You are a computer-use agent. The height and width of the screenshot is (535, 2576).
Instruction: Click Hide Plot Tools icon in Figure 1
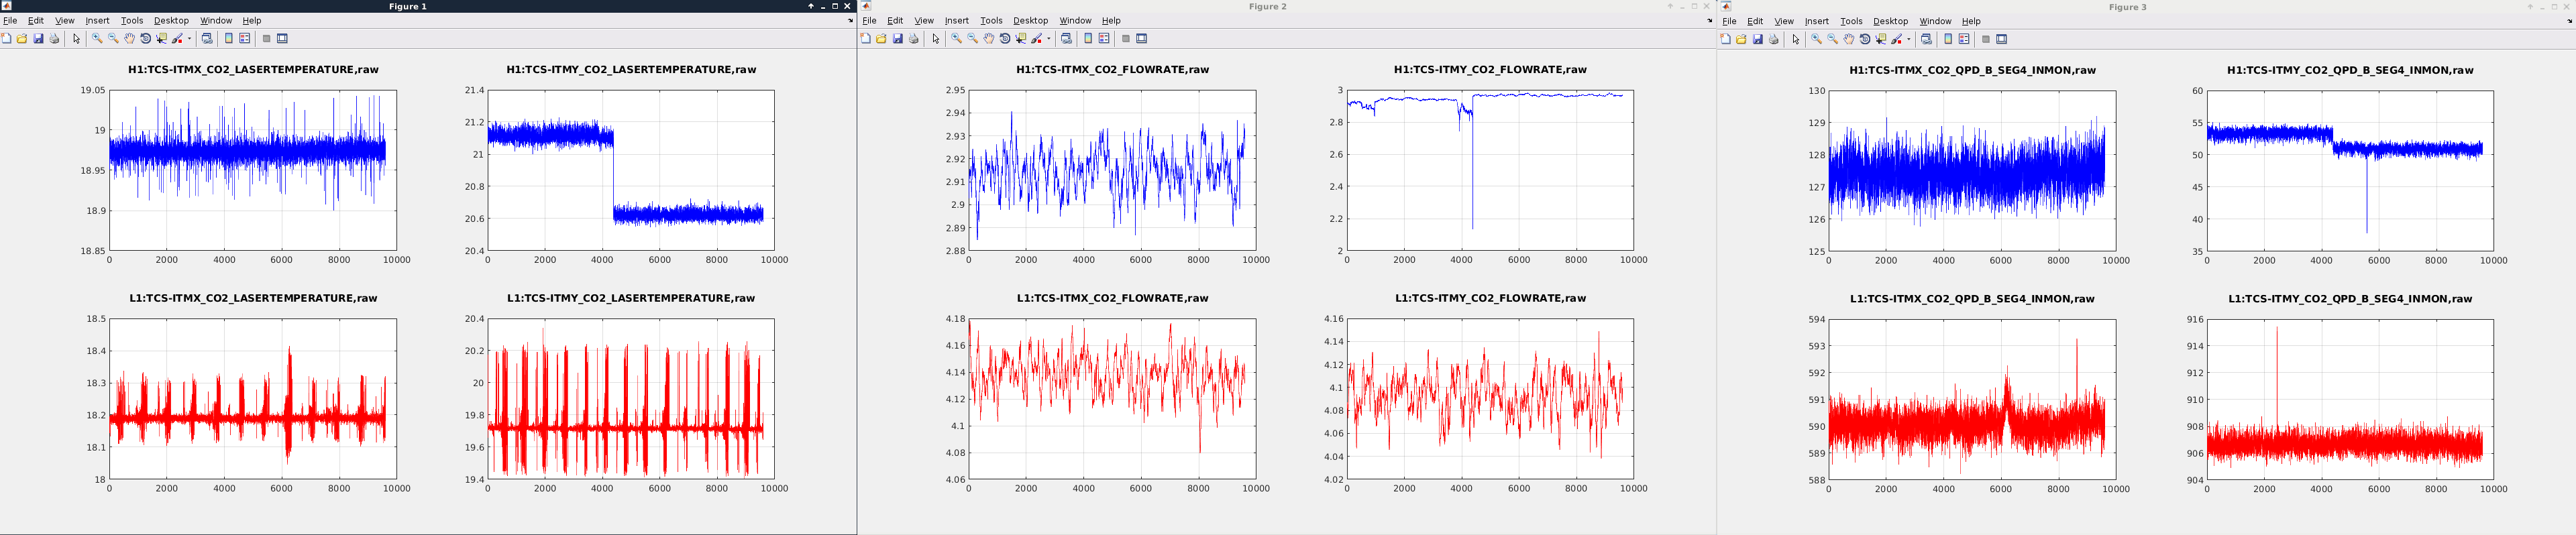pos(266,39)
